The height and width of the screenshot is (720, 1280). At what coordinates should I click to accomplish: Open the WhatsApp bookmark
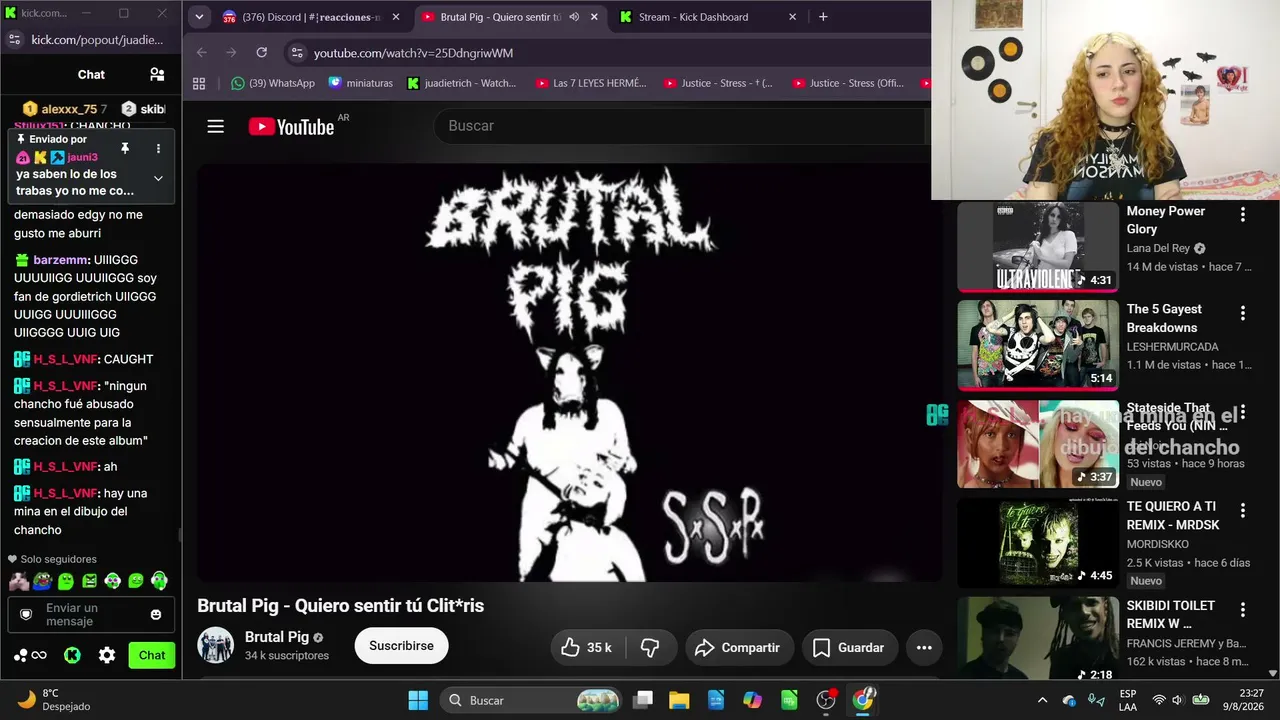pos(273,83)
